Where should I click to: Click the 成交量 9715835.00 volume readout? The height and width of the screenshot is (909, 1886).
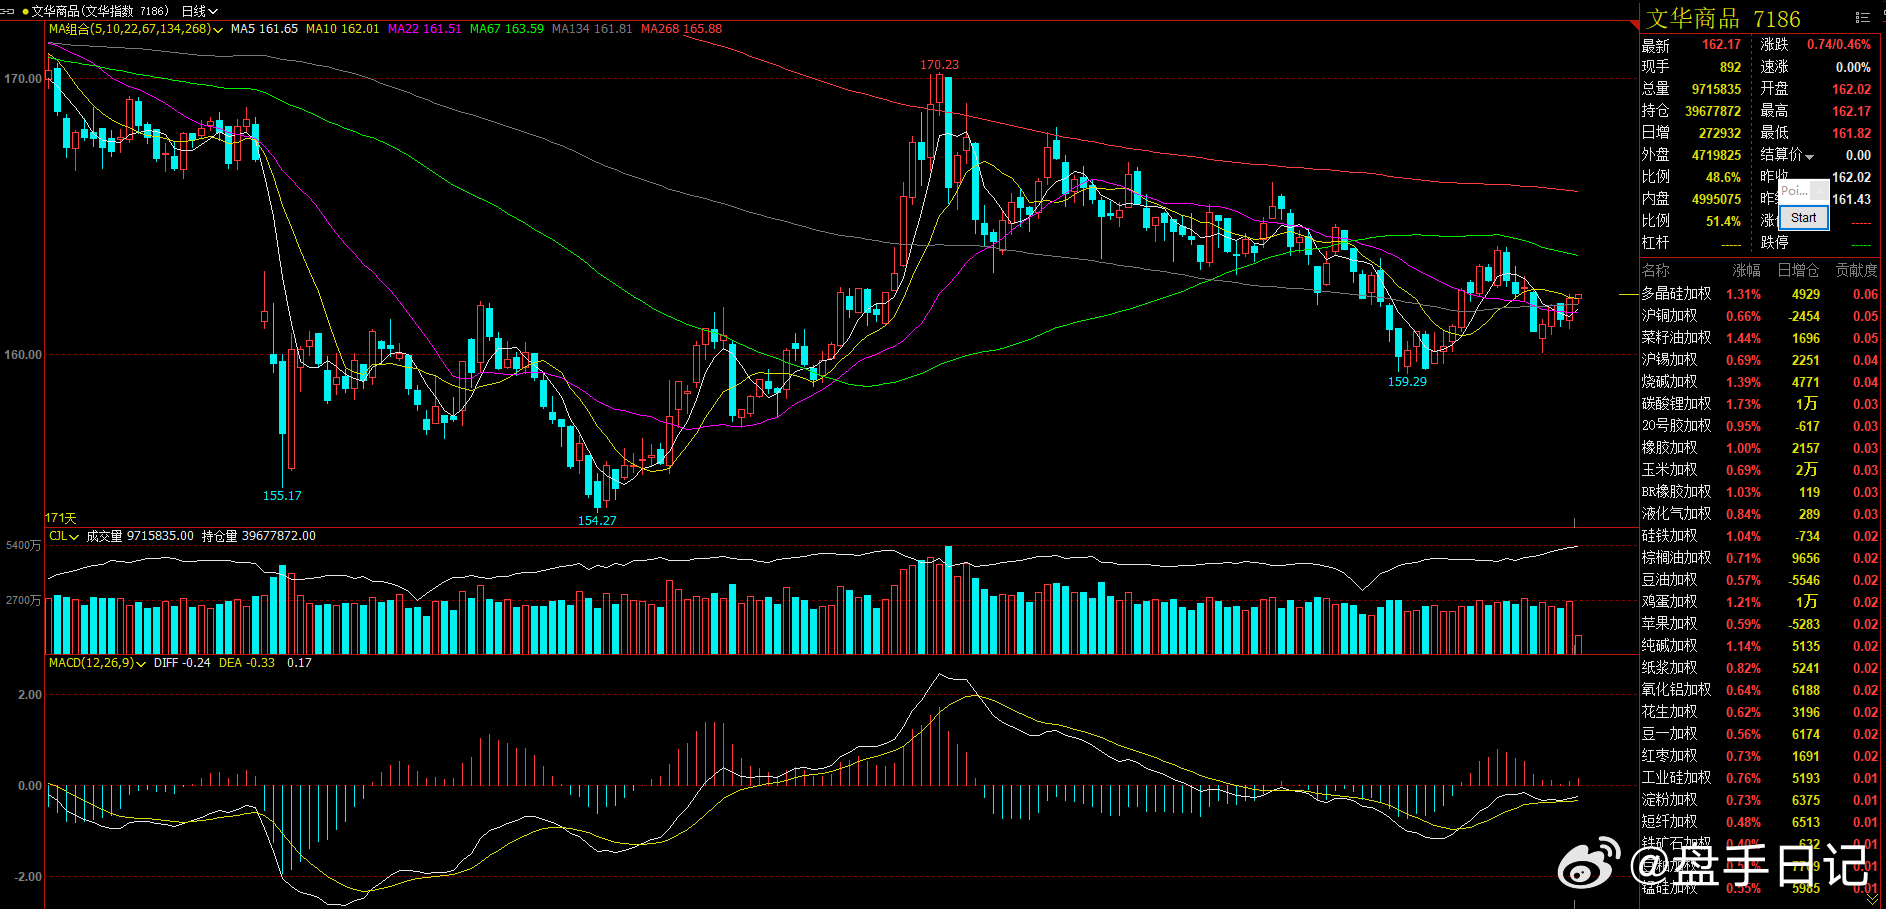140,536
